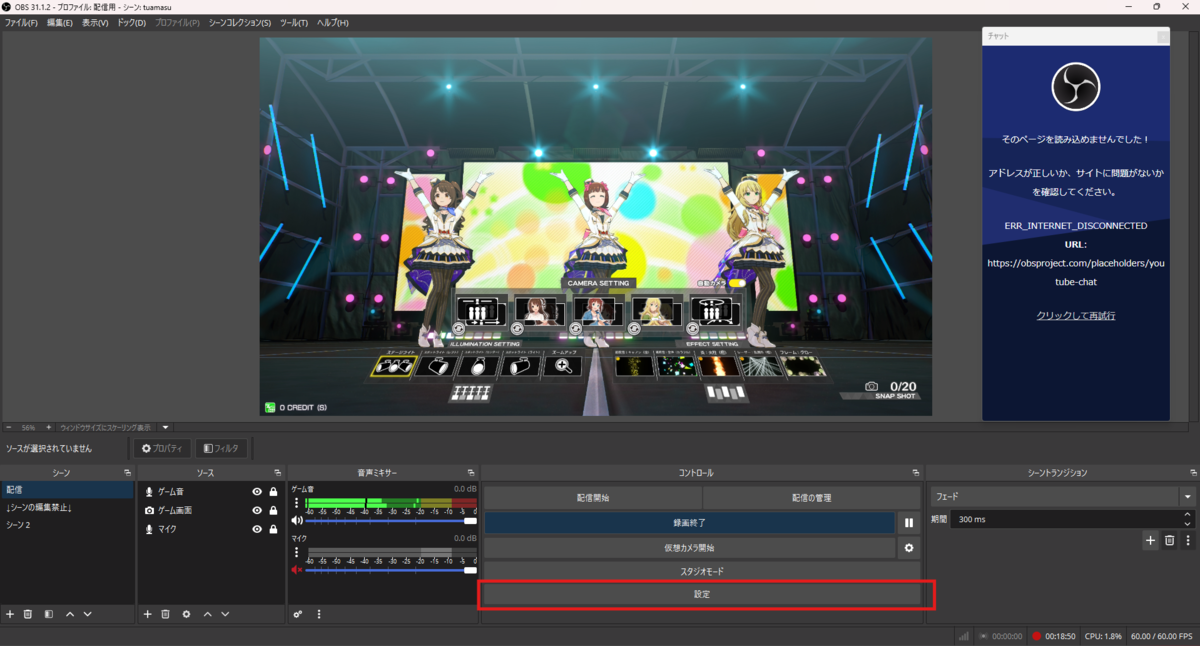
Task: Open 編集(E) menu
Action: pyautogui.click(x=60, y=22)
